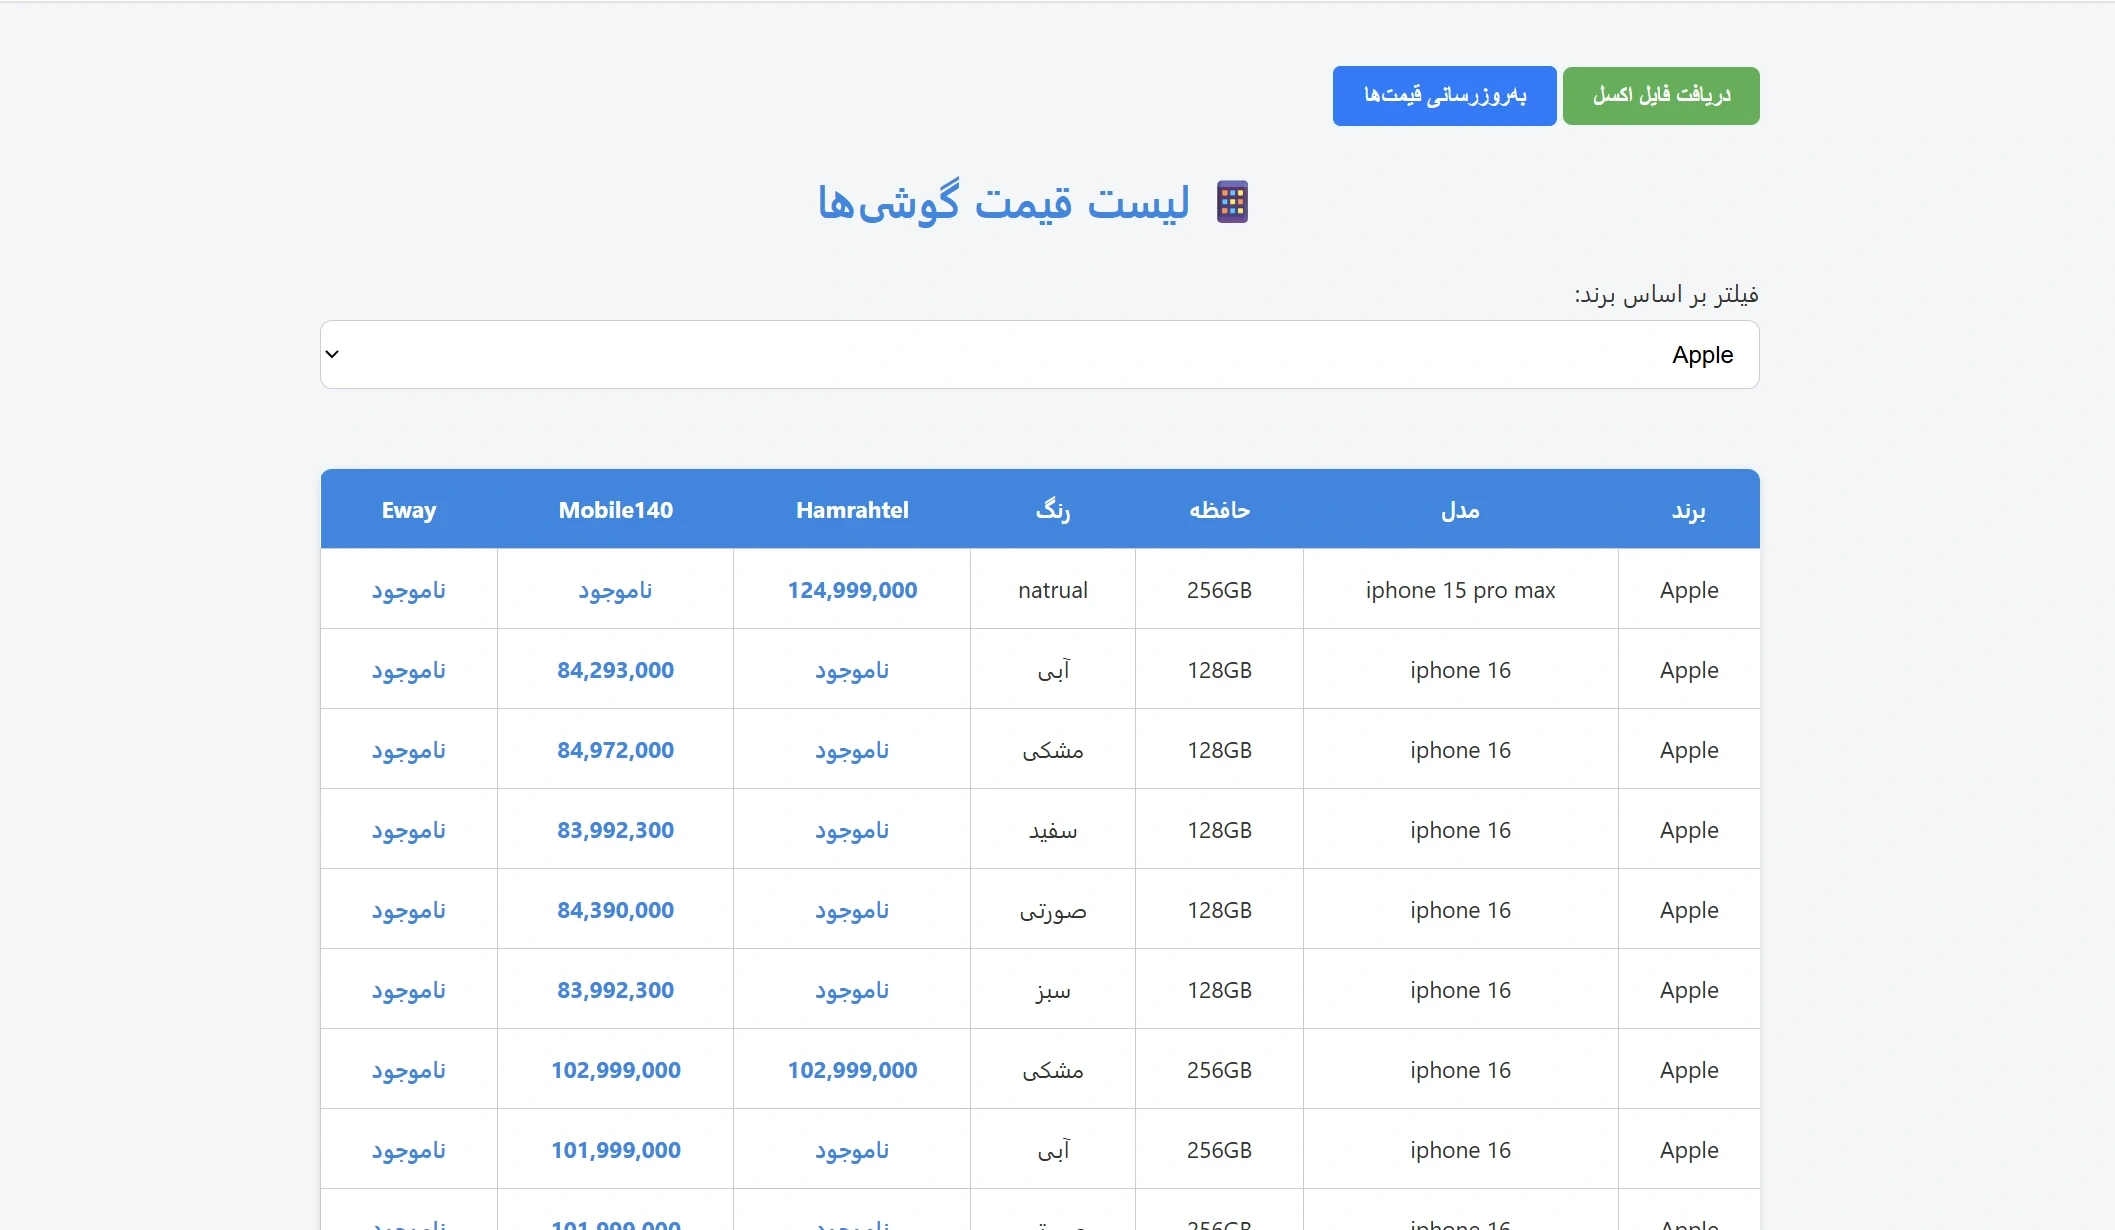2115x1230 pixels.
Task: Click the مدل column header
Action: pos(1461,510)
